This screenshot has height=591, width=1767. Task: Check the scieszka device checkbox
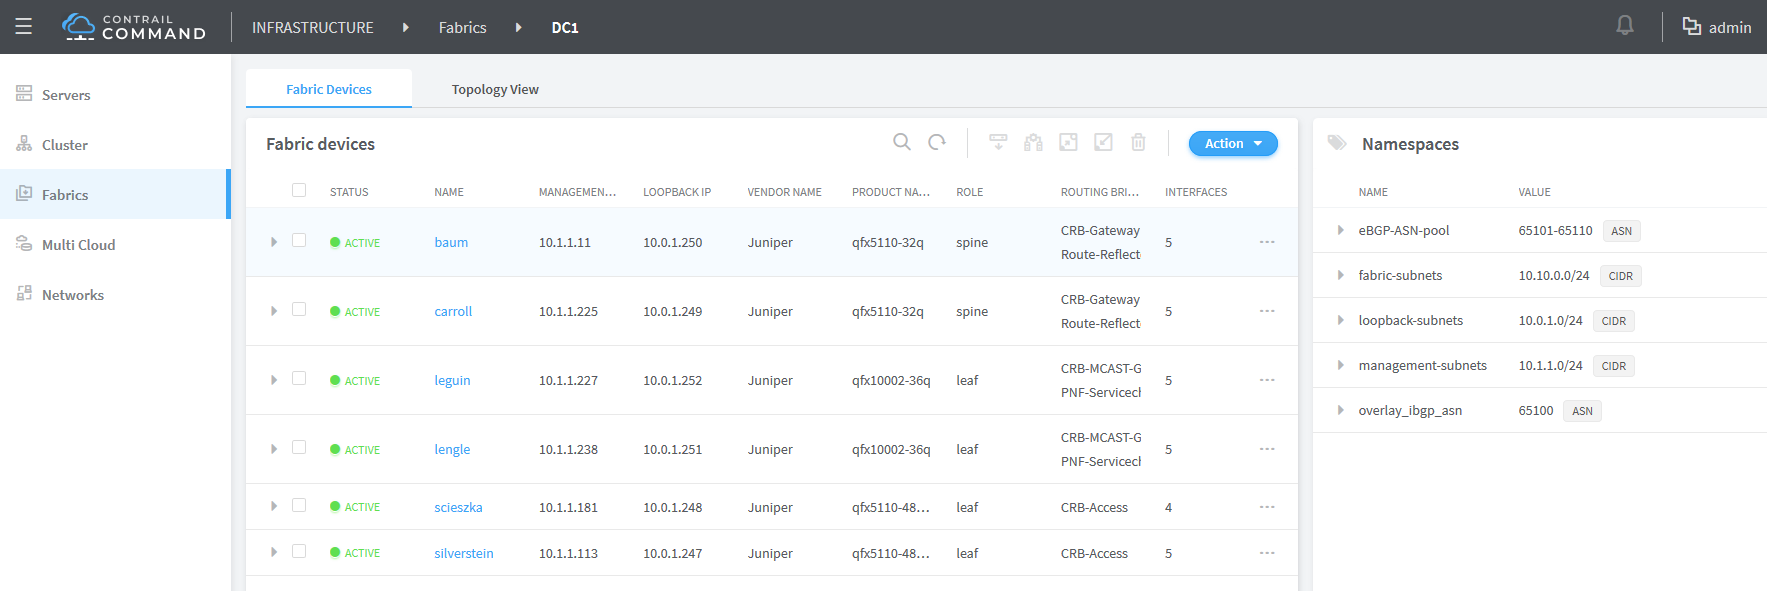coord(299,505)
